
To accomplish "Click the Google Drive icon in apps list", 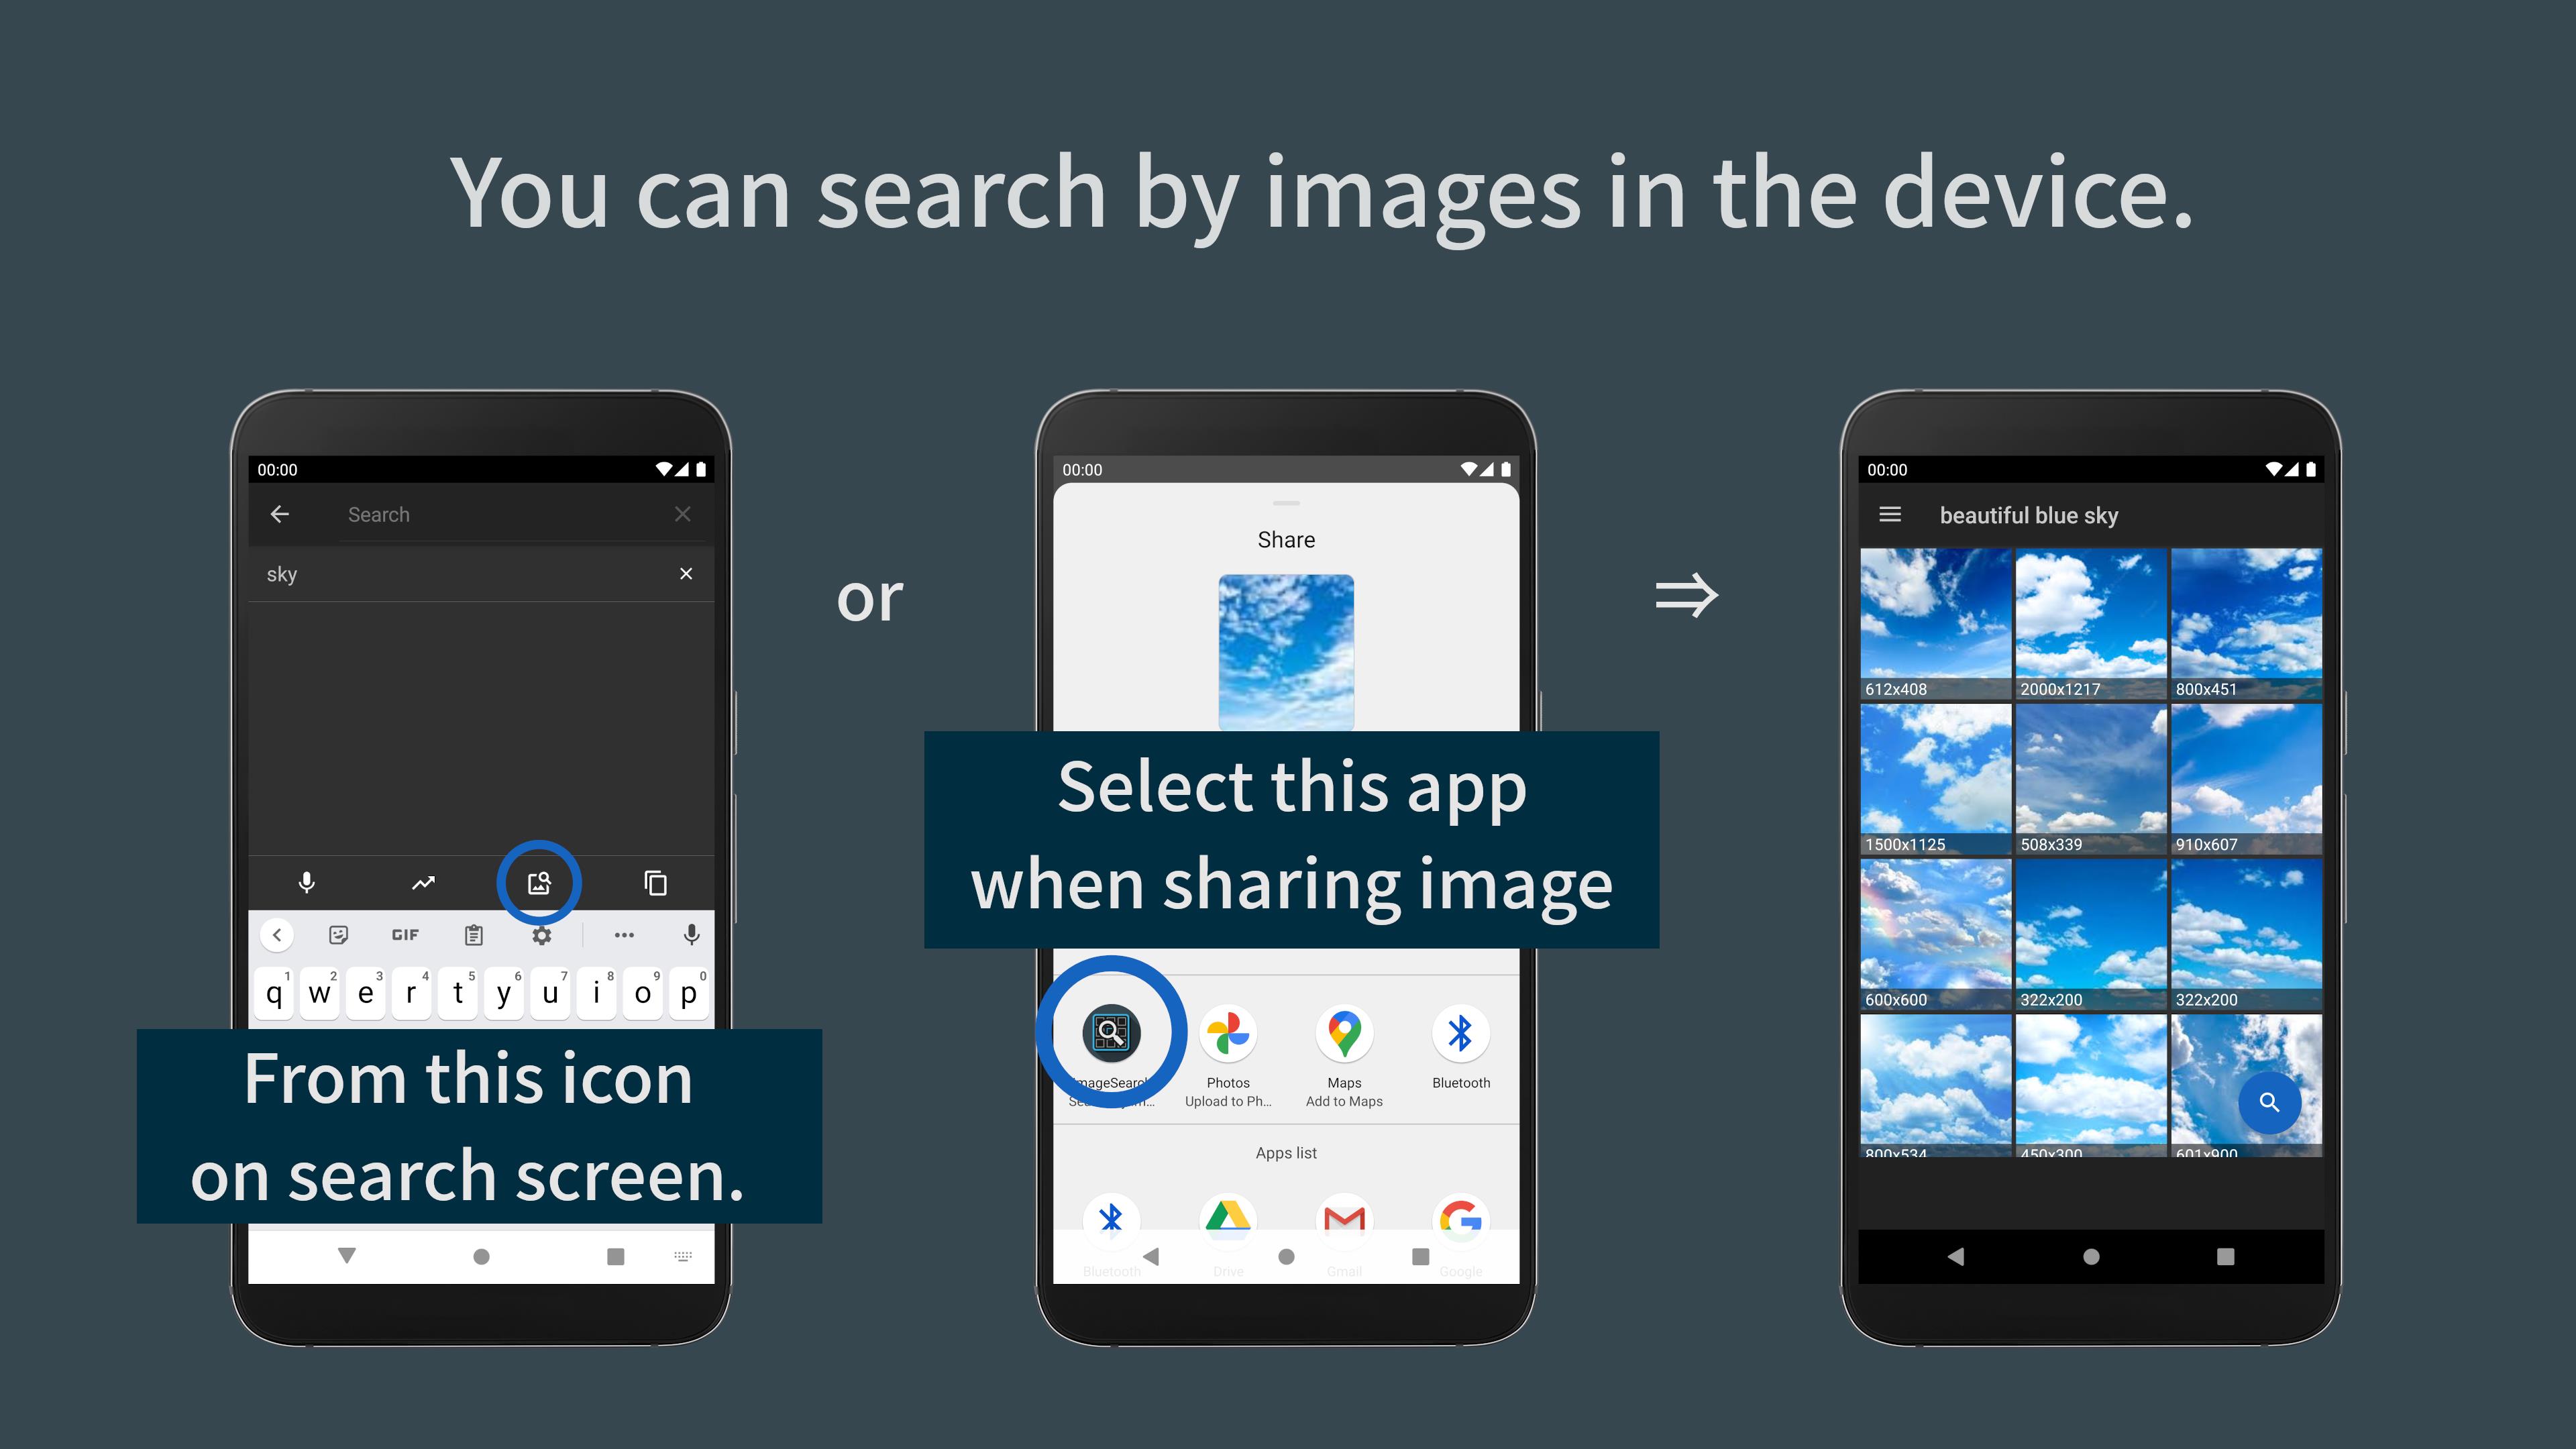I will [1228, 1218].
